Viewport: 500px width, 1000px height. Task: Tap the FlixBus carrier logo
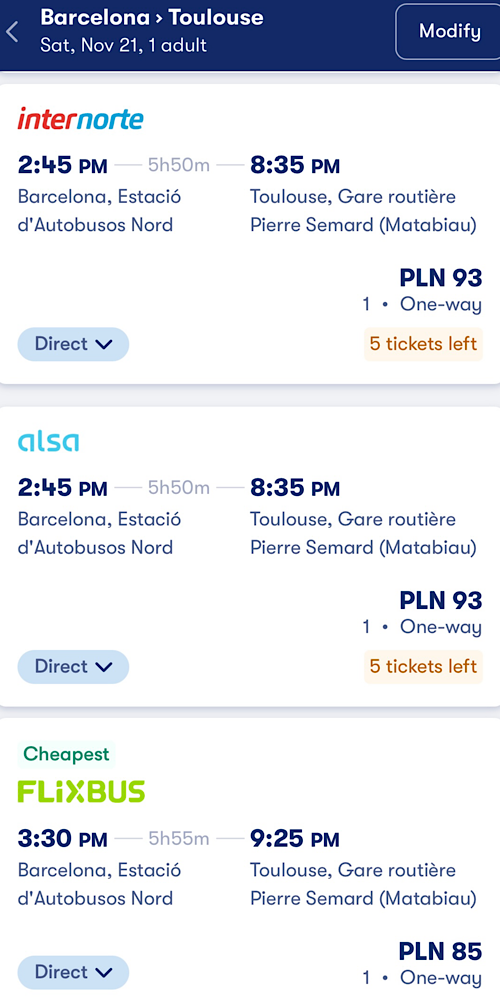point(81,791)
